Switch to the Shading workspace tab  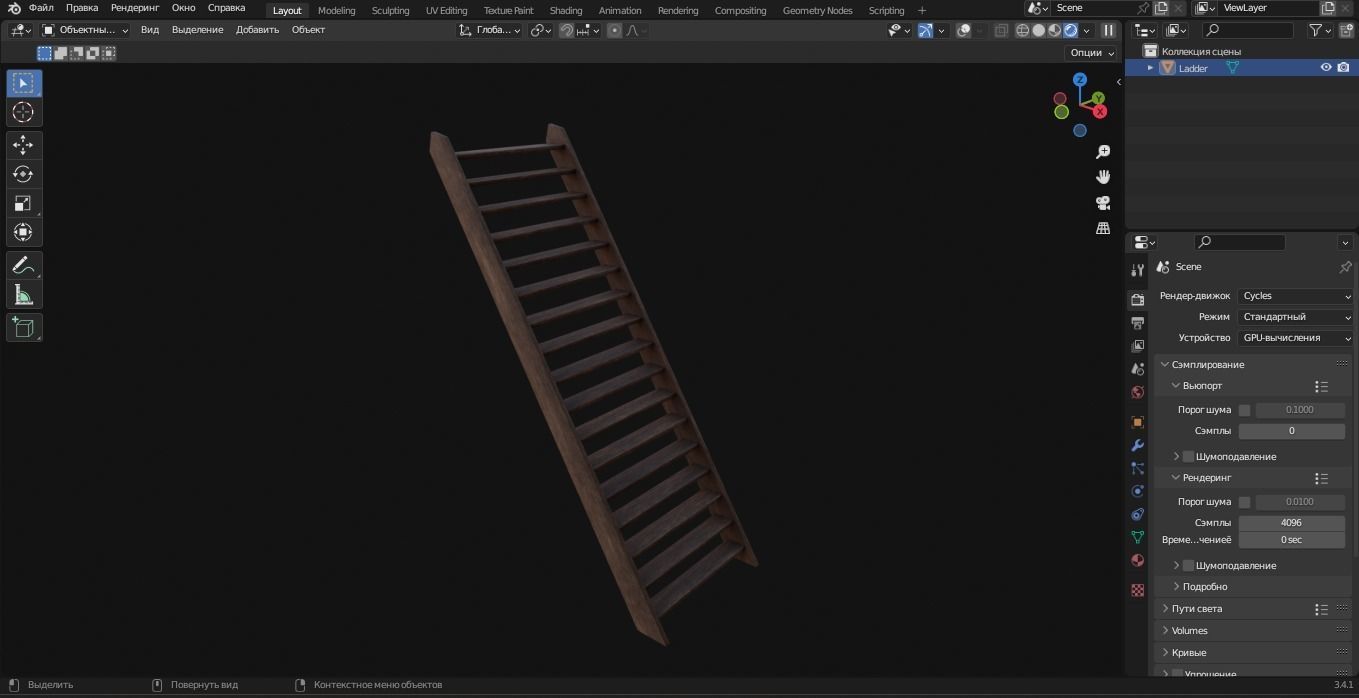pyautogui.click(x=565, y=10)
